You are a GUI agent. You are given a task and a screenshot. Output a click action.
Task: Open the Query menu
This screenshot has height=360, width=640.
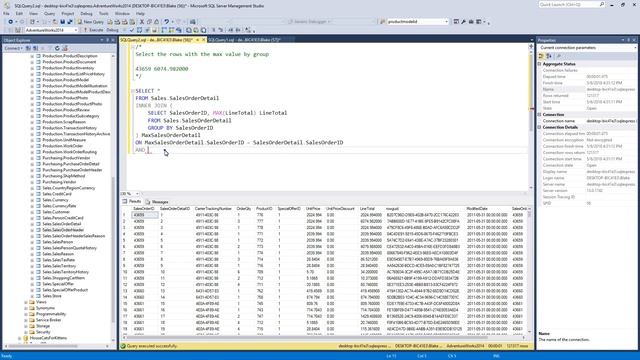pyautogui.click(x=49, y=13)
